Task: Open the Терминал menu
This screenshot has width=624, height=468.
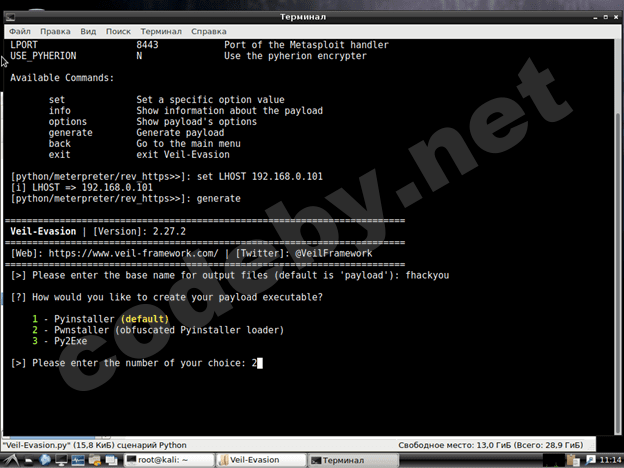Action: 161,31
